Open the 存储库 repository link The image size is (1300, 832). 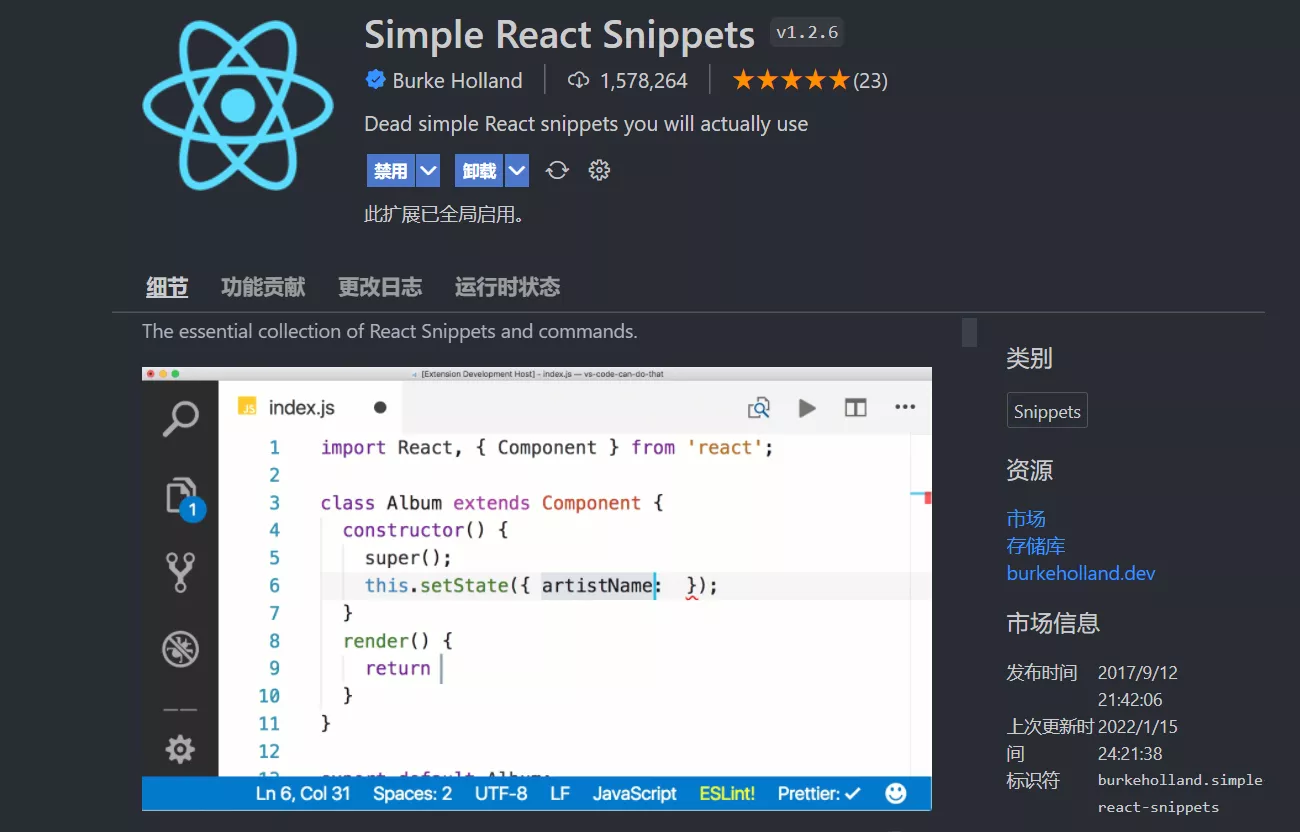[1036, 546]
